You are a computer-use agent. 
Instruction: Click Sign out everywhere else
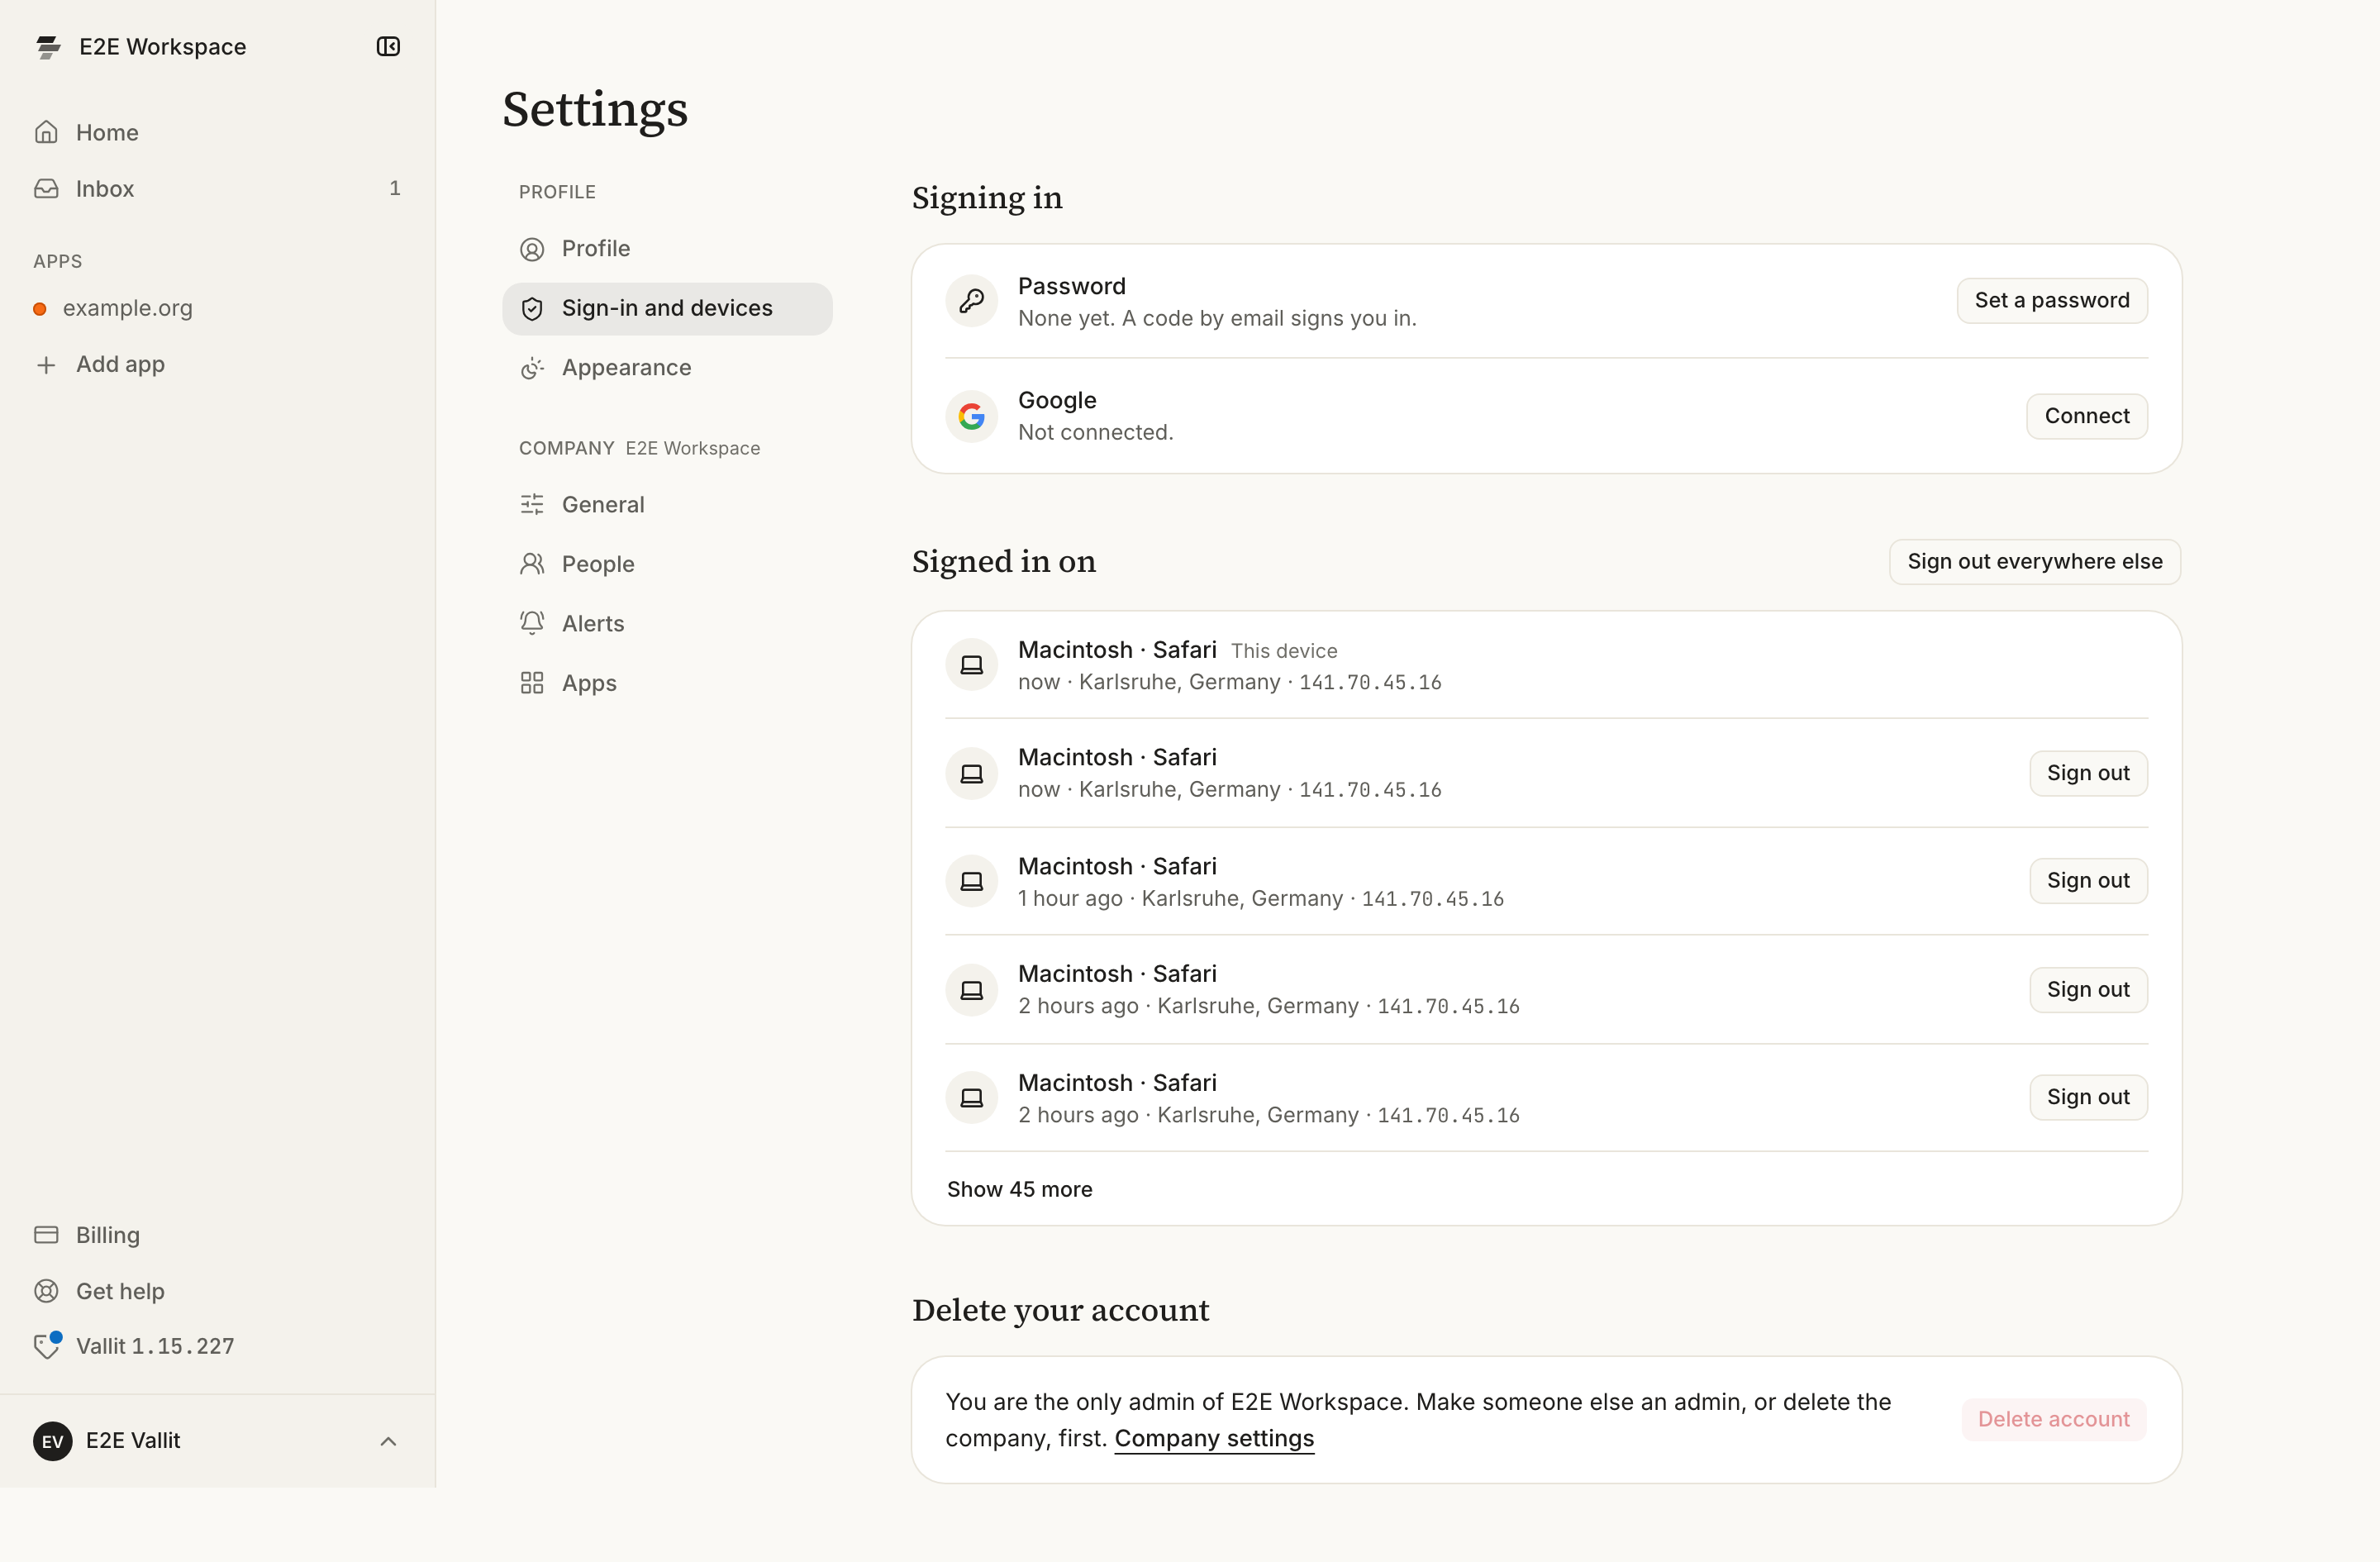tap(2034, 562)
